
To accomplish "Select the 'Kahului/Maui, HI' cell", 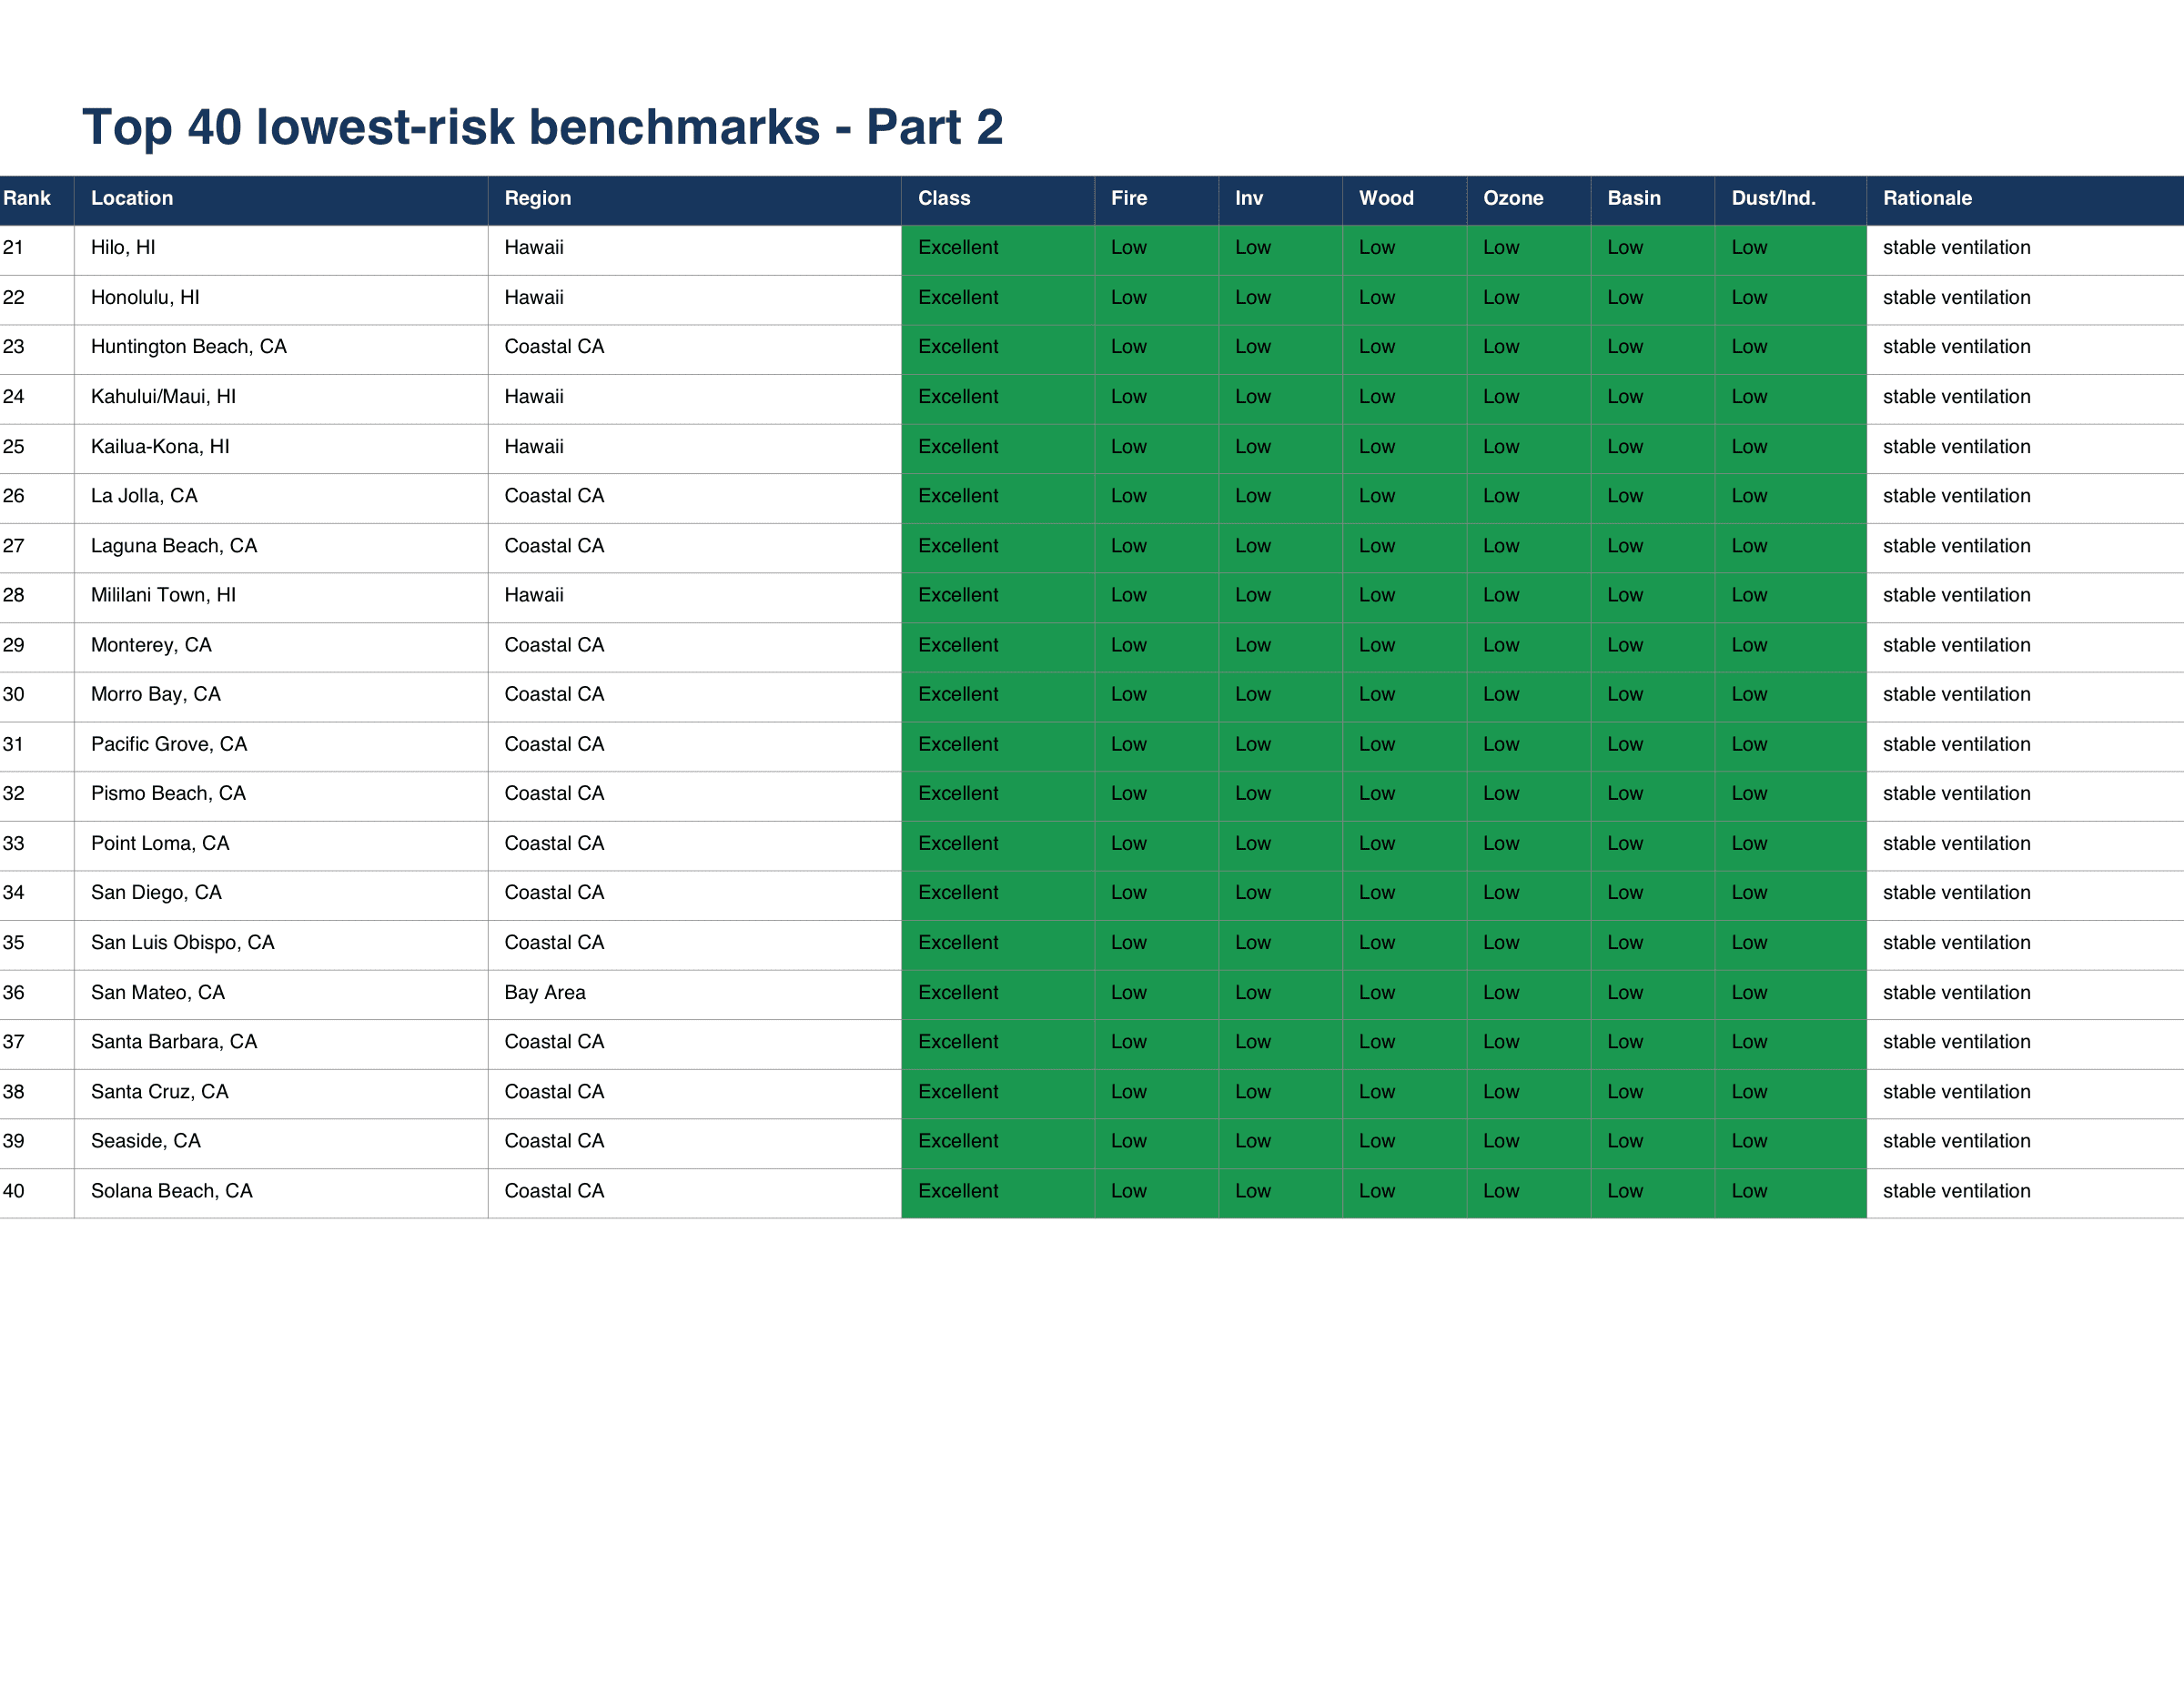I will [281, 398].
